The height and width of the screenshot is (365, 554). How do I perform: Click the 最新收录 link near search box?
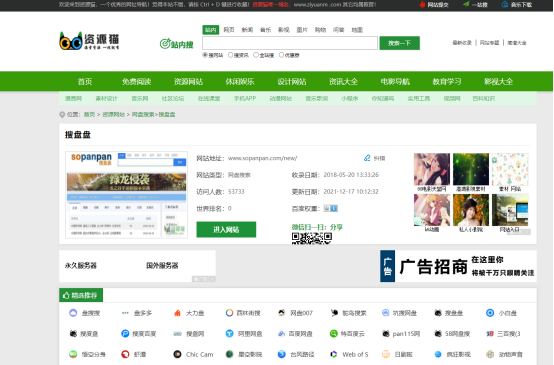(x=462, y=43)
